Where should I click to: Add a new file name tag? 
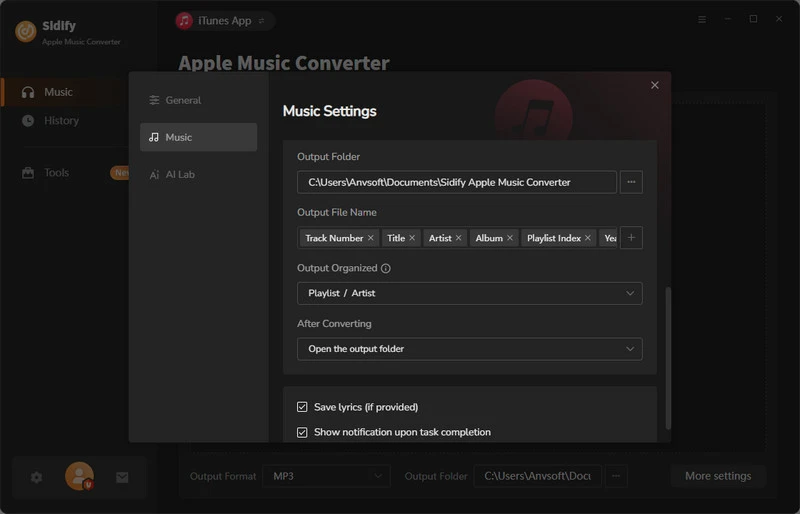631,238
